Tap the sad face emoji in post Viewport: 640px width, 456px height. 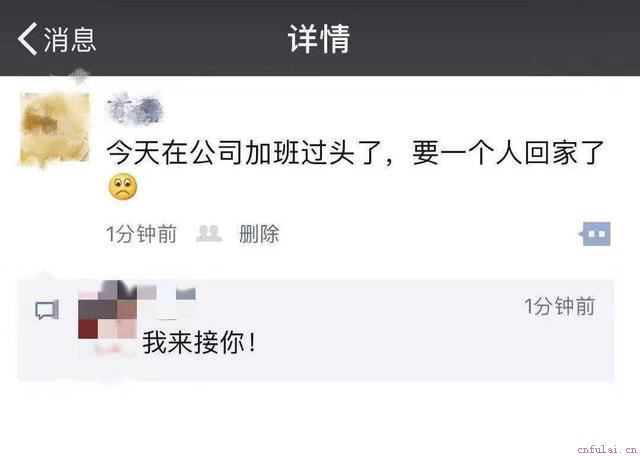(123, 187)
